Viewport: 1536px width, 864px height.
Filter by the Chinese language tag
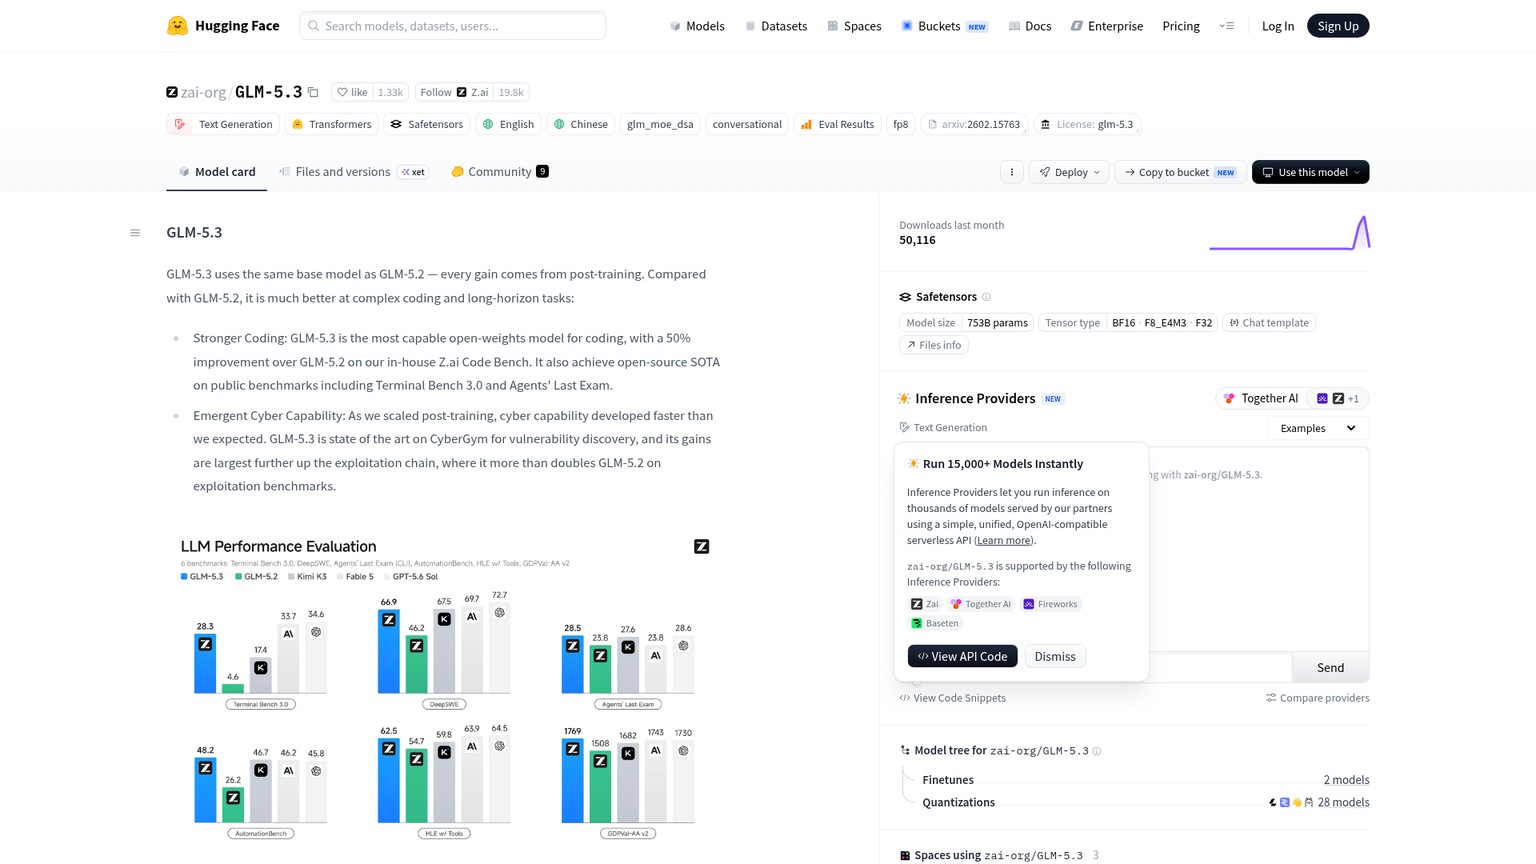[x=580, y=124]
